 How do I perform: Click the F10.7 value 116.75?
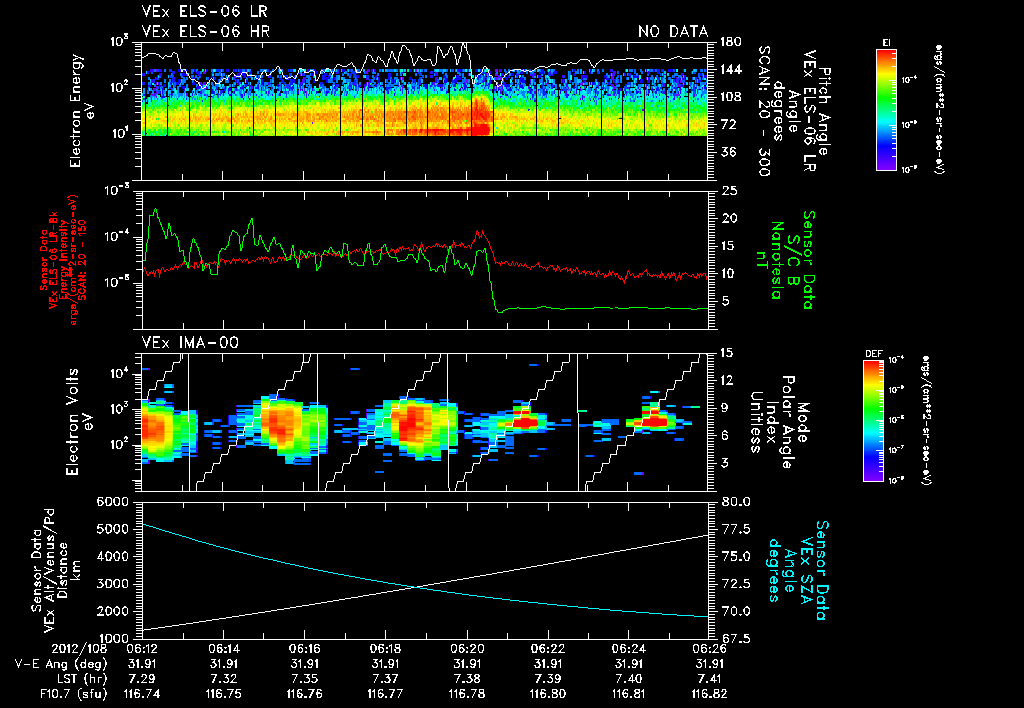pos(223,694)
